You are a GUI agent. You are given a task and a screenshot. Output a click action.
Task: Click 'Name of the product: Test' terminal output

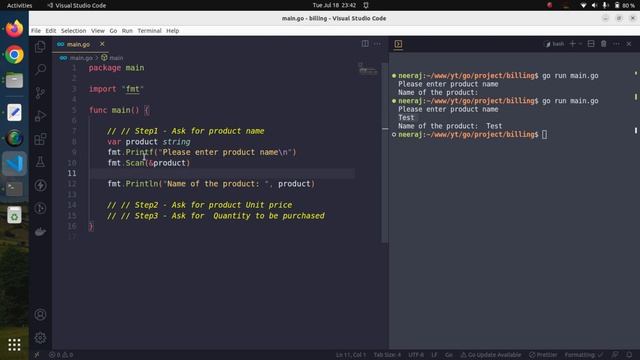pyautogui.click(x=450, y=126)
